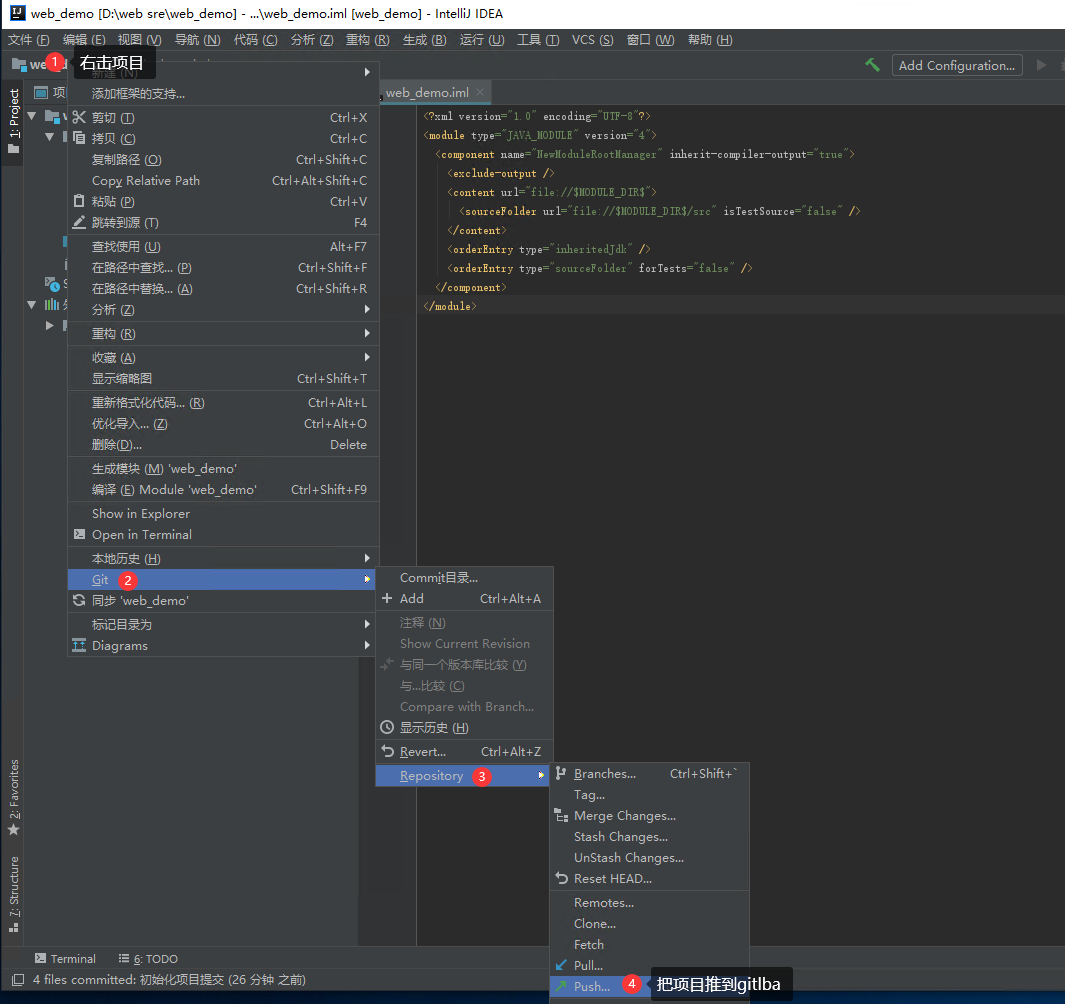1065x1004 pixels.
Task: Click the copy icon next to 拷贝
Action: 79,138
